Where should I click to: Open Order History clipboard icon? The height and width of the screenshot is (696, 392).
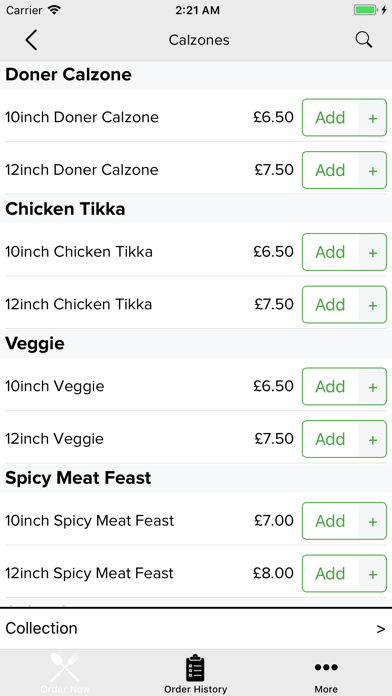[195, 668]
